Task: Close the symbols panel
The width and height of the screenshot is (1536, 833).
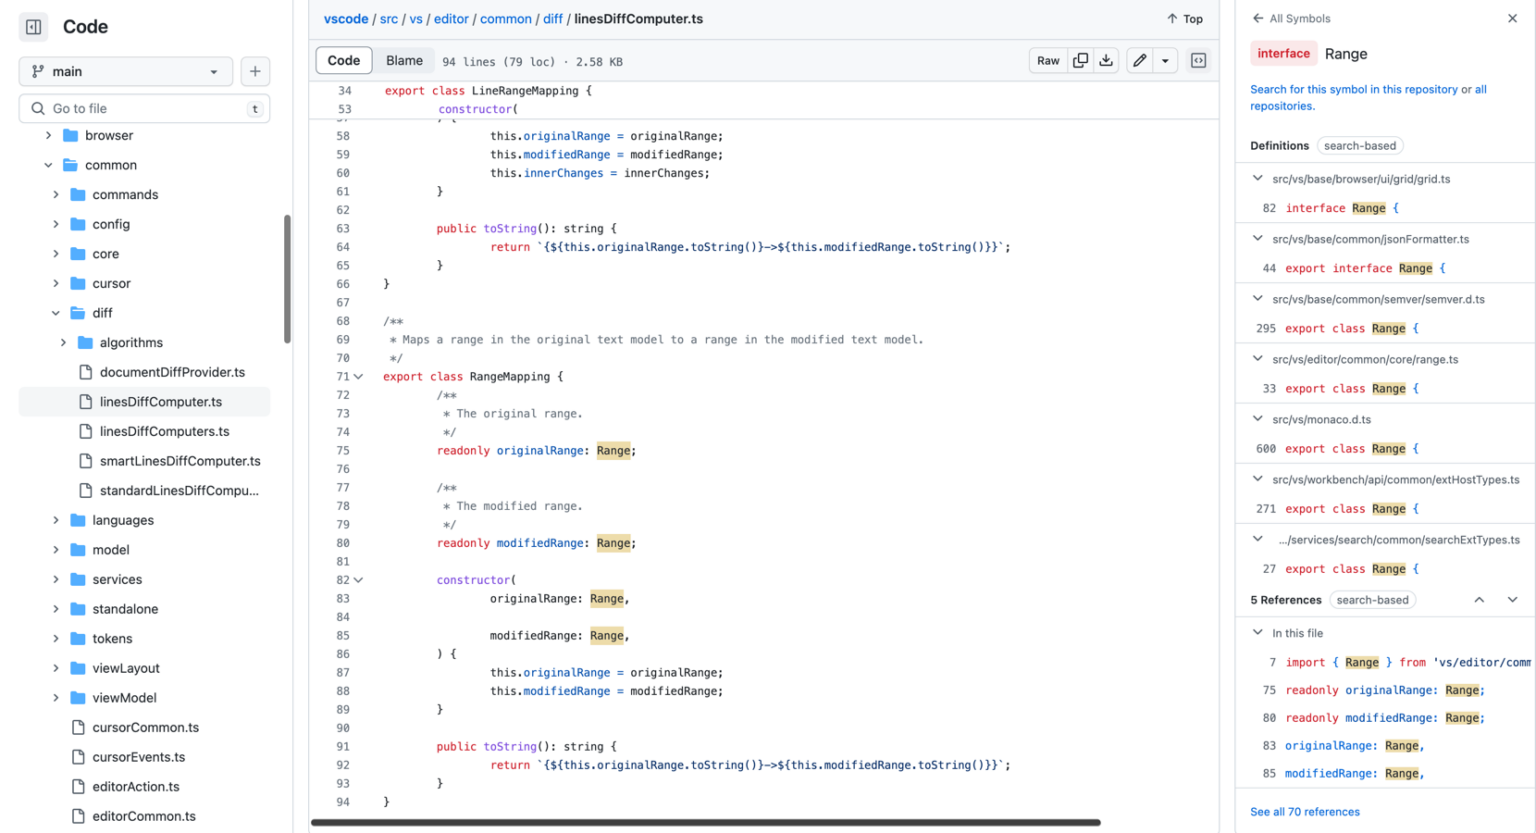Action: 1512,18
